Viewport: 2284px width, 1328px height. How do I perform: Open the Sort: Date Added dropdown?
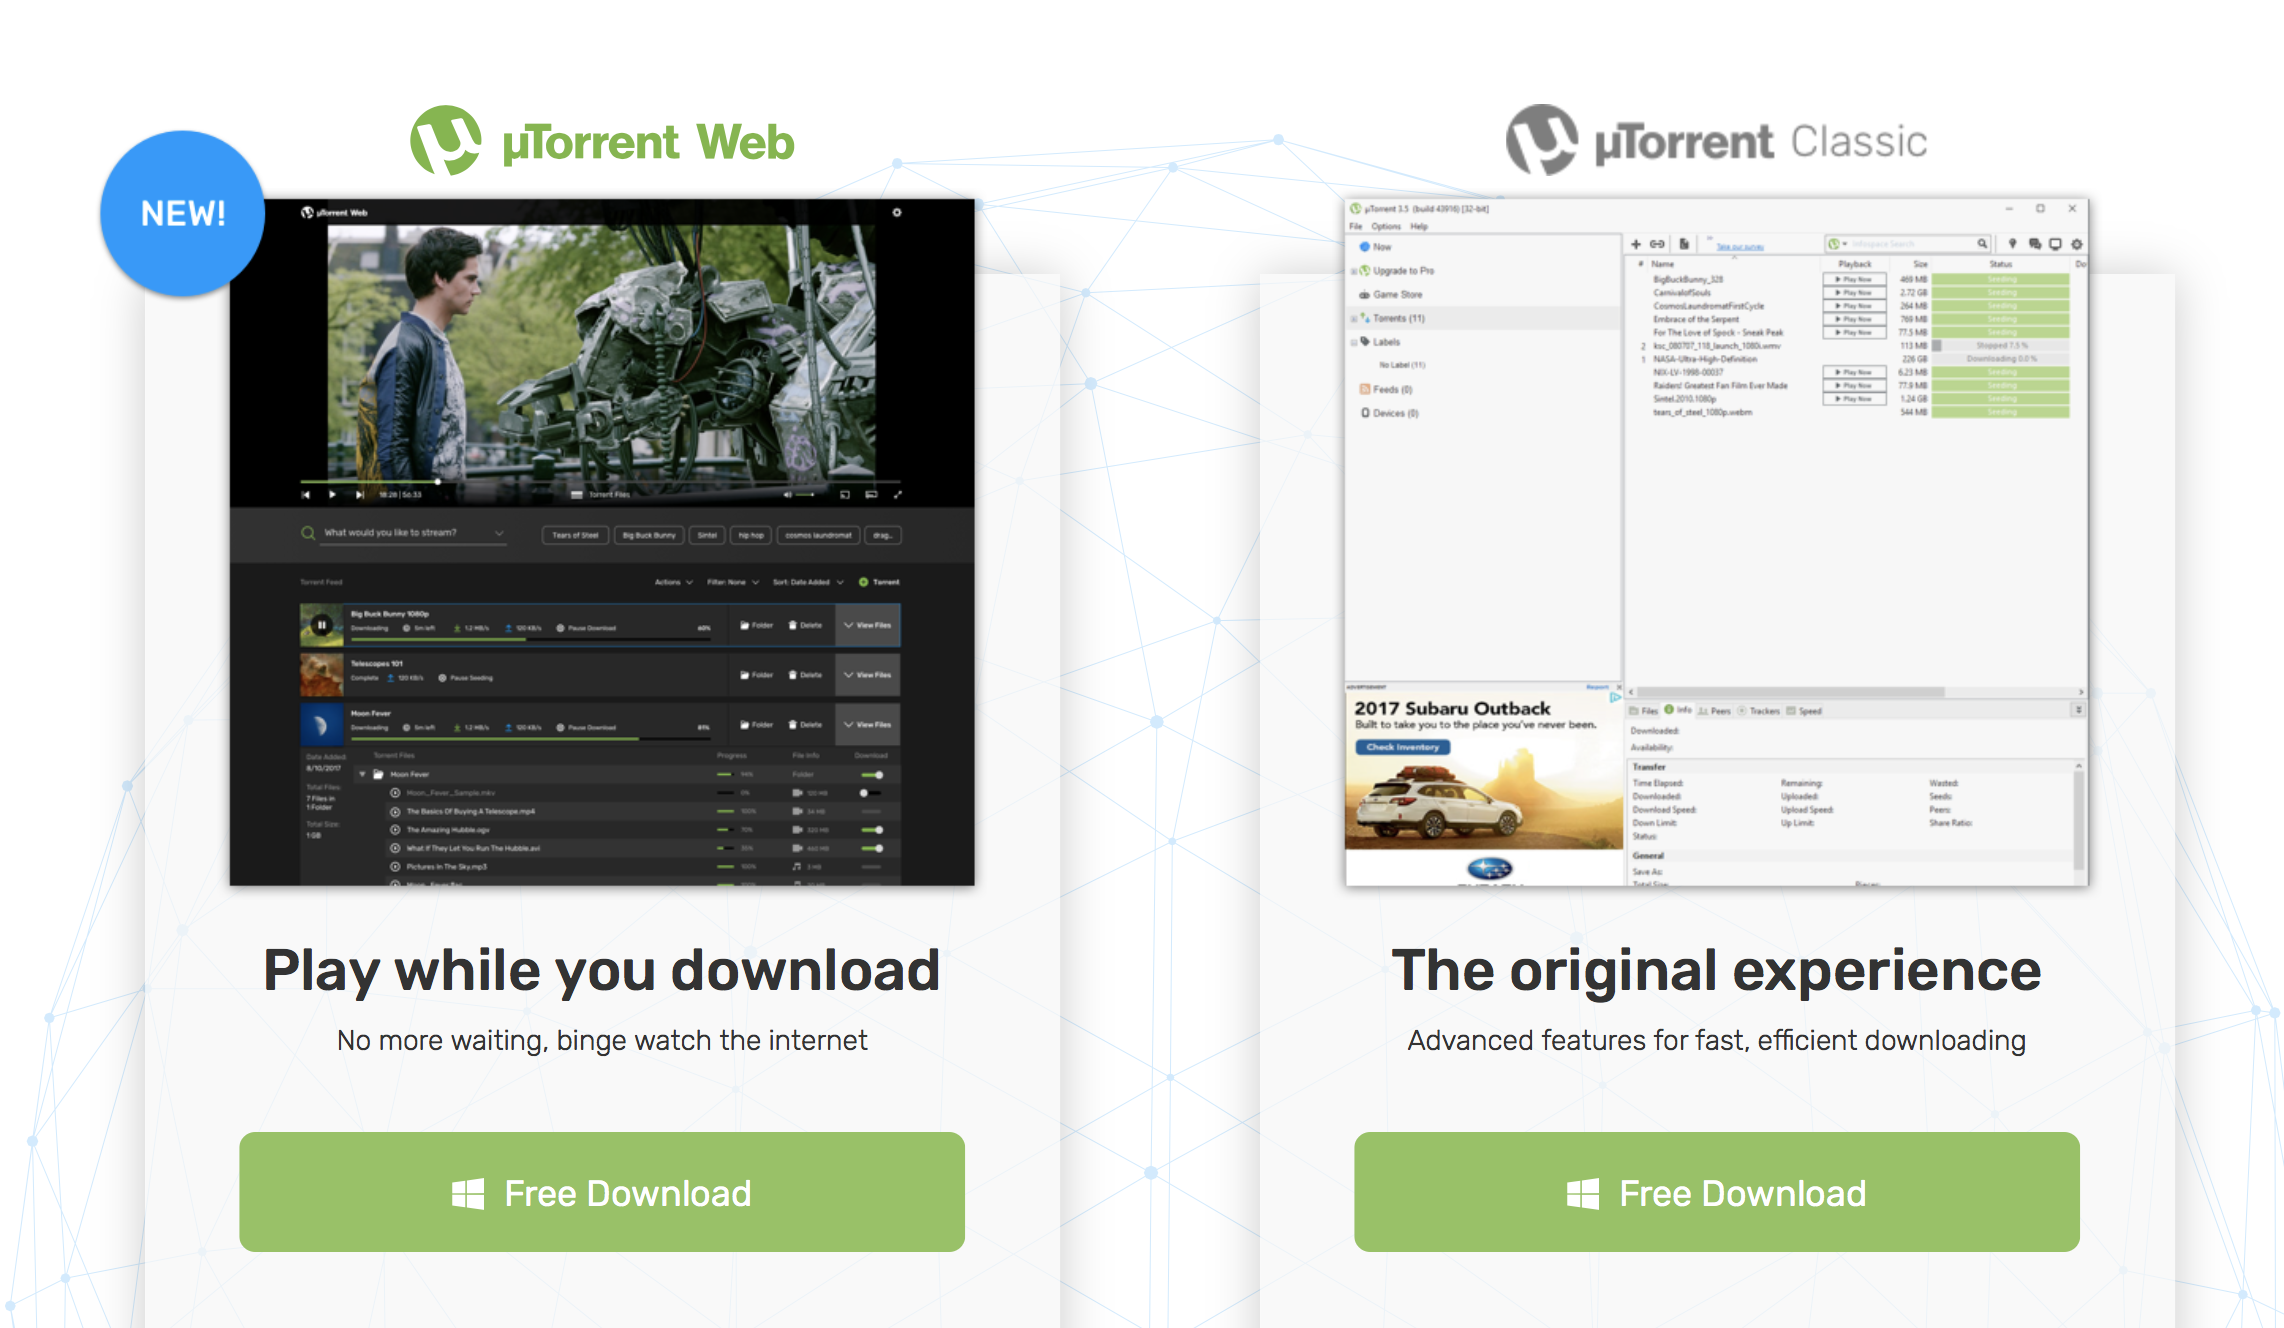[x=808, y=582]
